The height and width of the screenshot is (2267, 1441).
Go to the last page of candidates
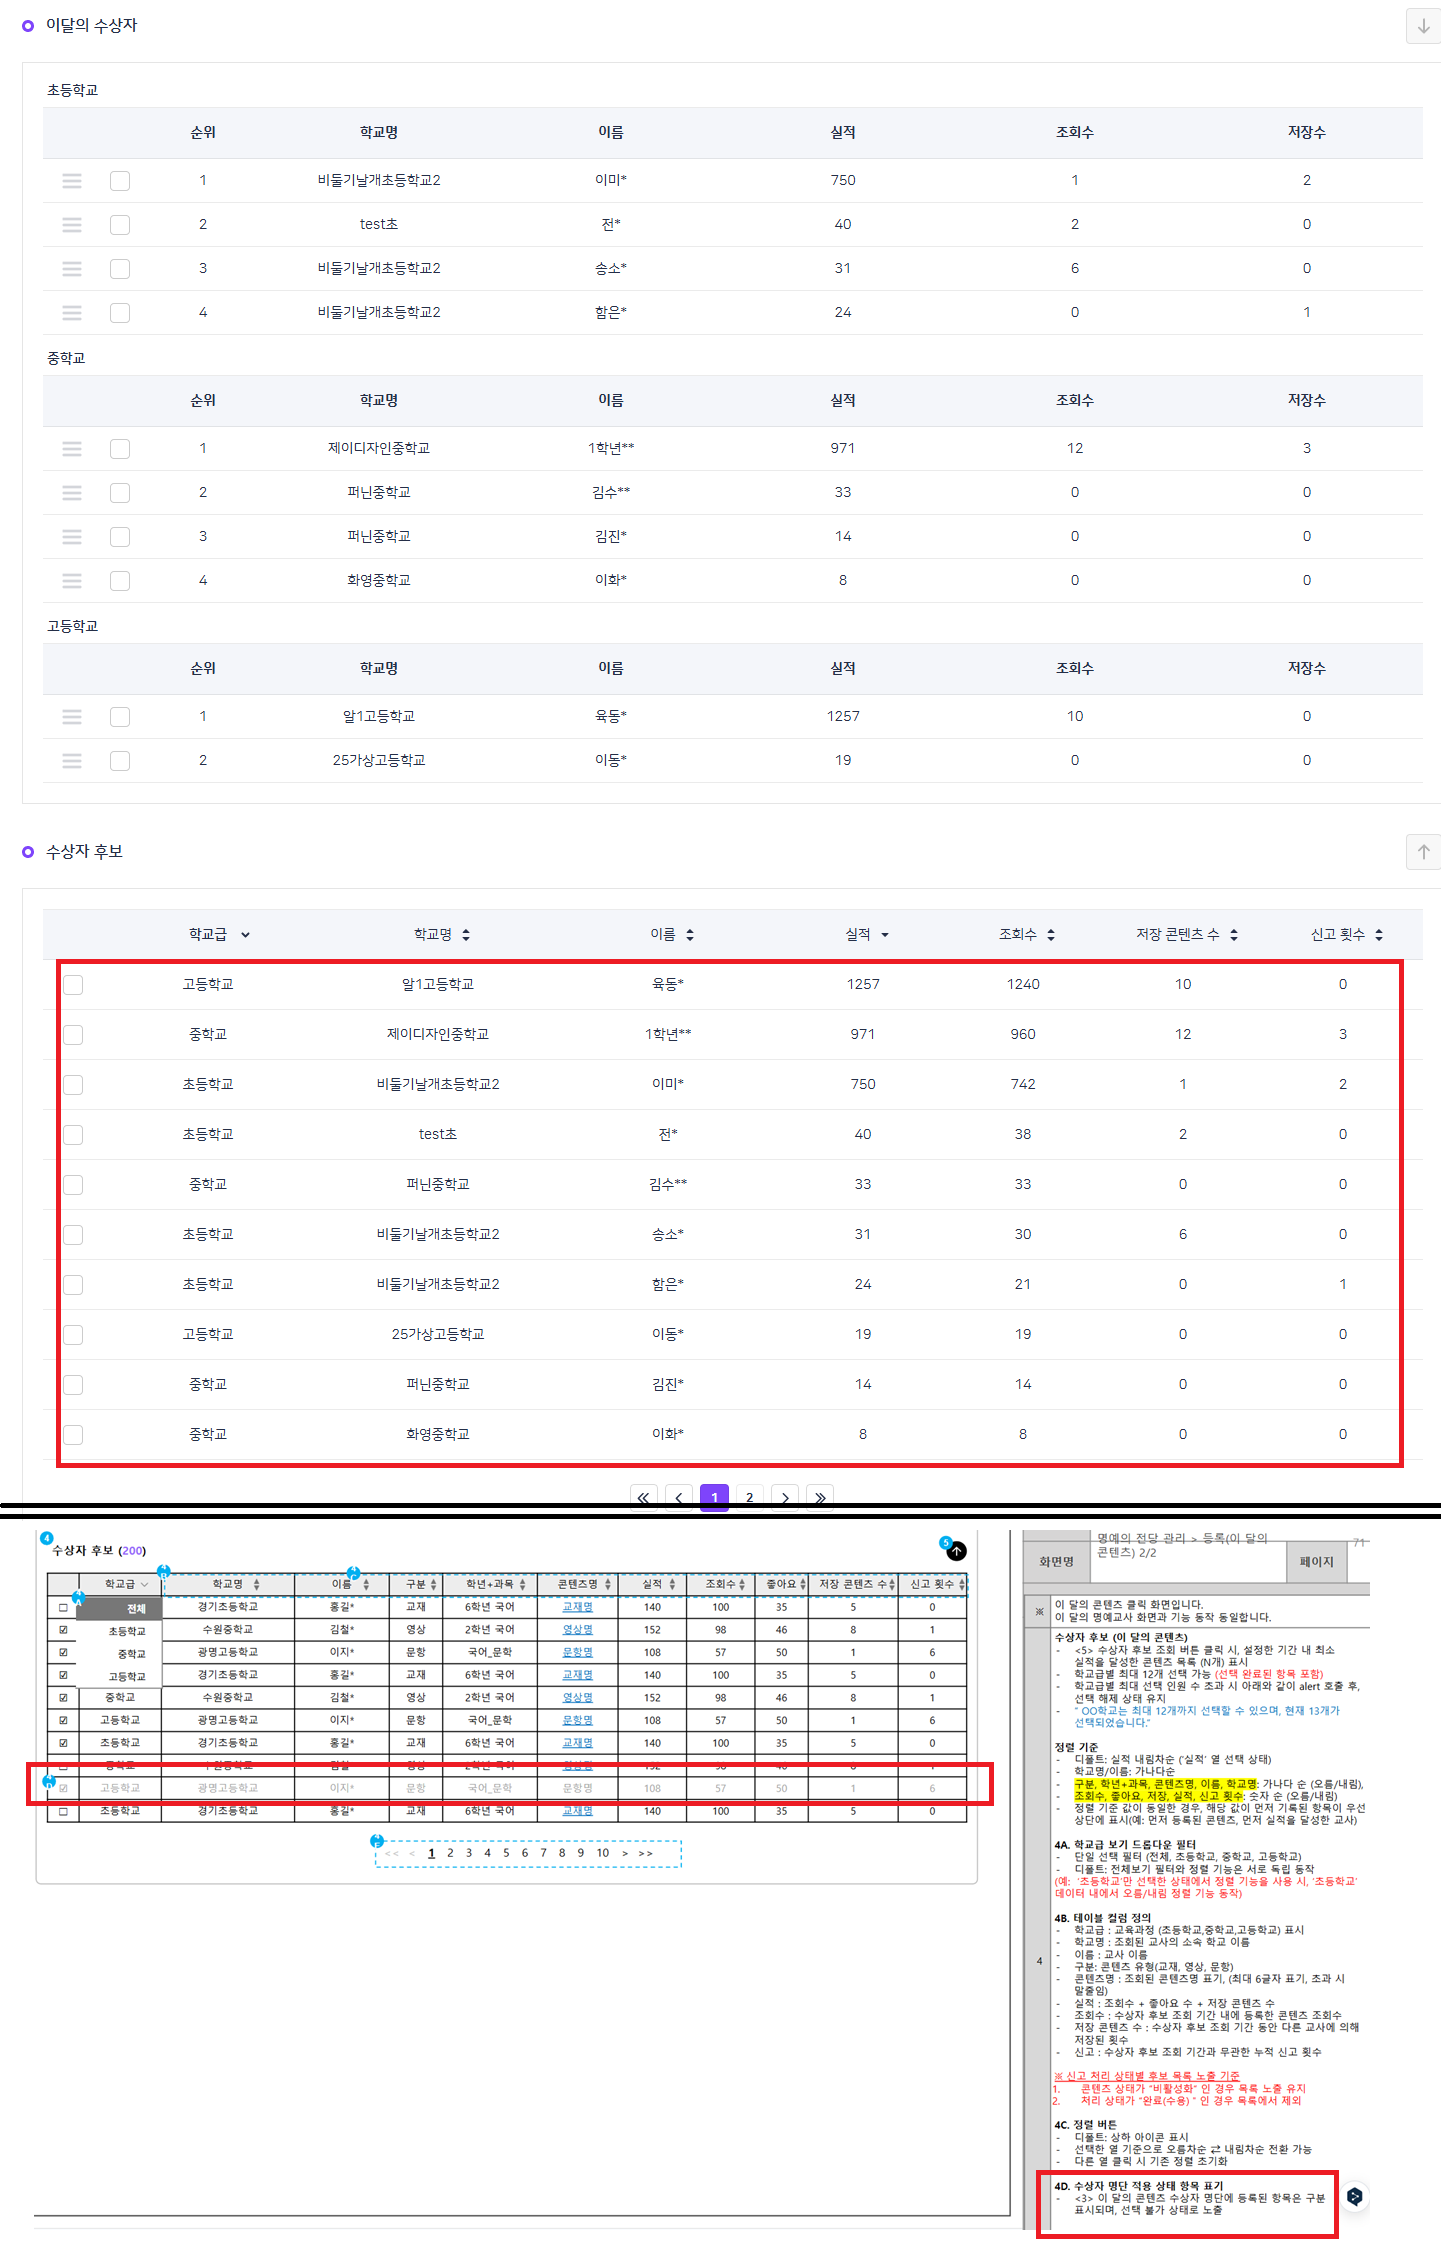point(820,1497)
